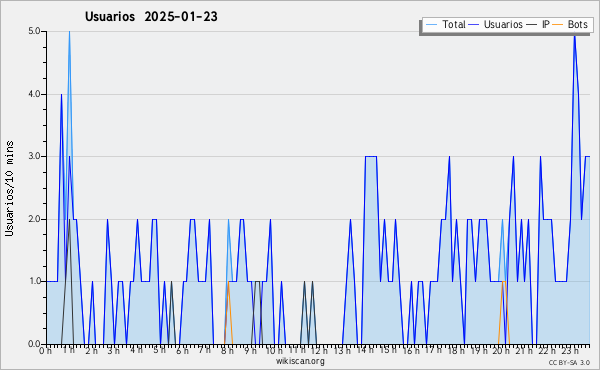Viewport: 600px width, 370px height.
Task: Click the '0.0' y-axis value
Action: pos(34,344)
